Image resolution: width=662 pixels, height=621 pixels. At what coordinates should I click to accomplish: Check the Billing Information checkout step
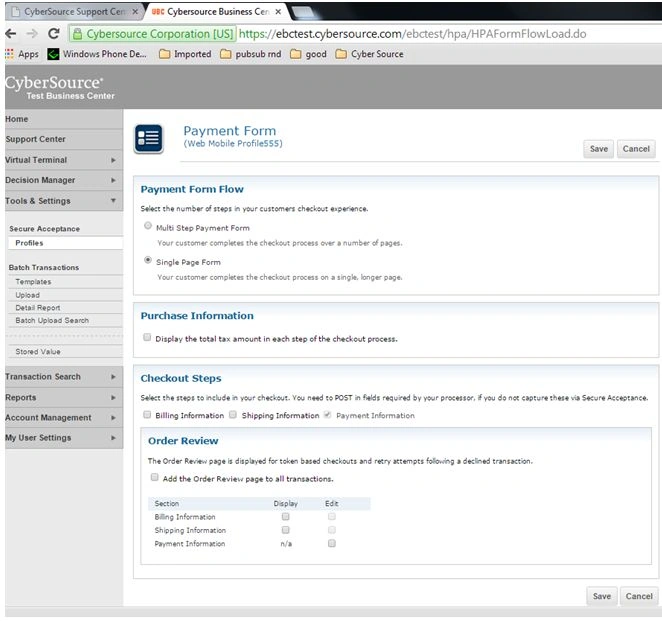(147, 414)
